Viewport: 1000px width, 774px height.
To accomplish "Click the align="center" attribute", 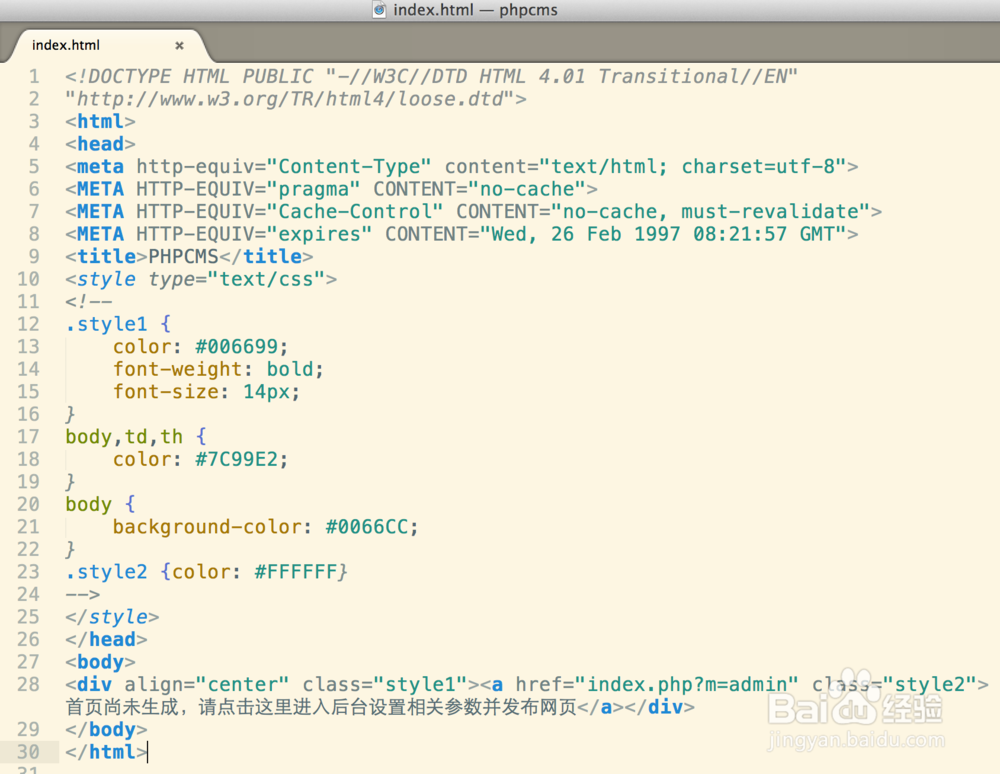I will (x=207, y=684).
